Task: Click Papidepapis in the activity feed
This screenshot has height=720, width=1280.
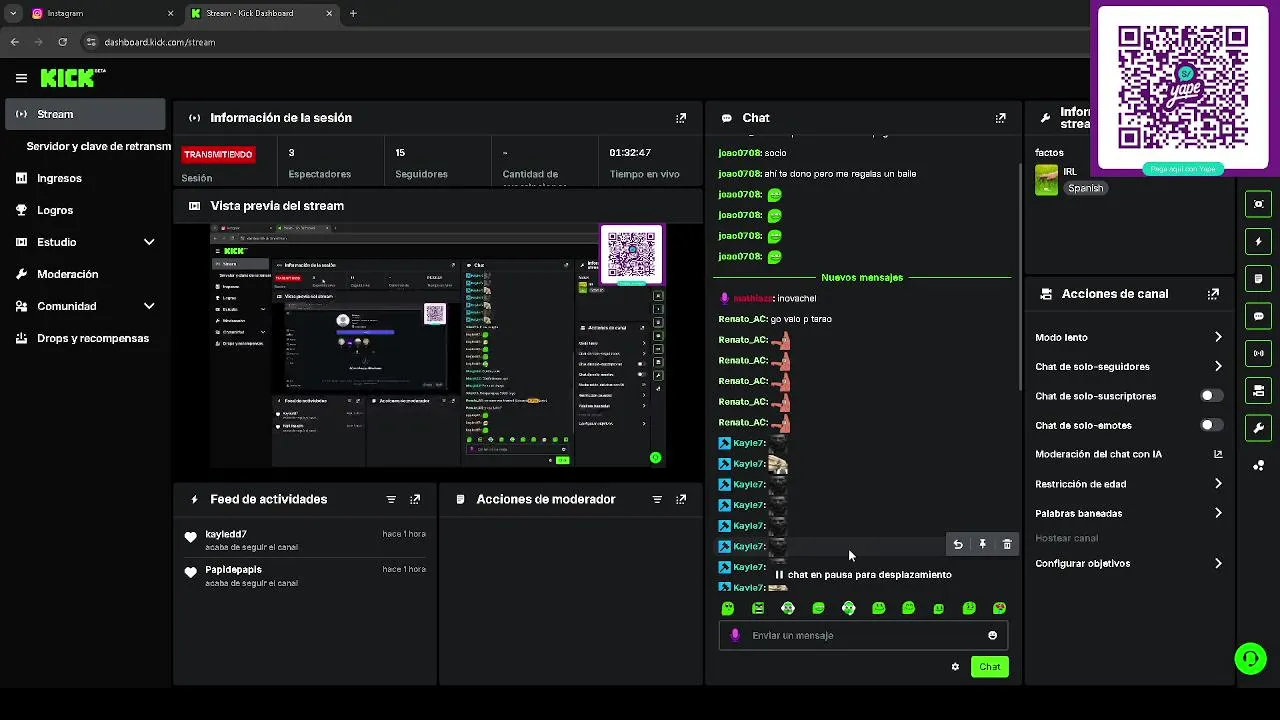Action: click(233, 569)
